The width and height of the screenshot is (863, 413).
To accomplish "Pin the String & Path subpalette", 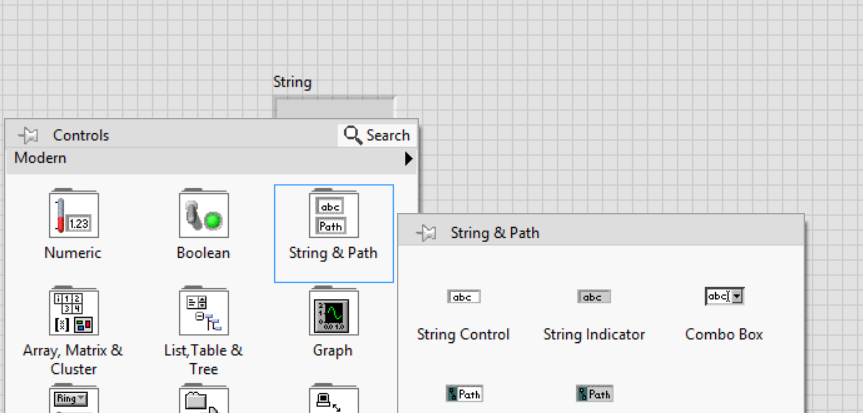I will [425, 233].
